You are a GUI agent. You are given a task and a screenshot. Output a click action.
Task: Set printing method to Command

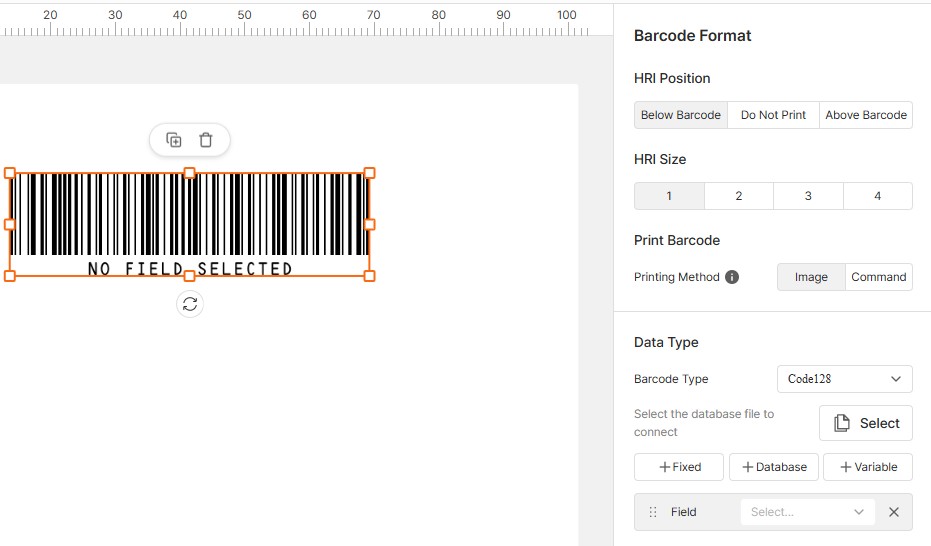879,277
